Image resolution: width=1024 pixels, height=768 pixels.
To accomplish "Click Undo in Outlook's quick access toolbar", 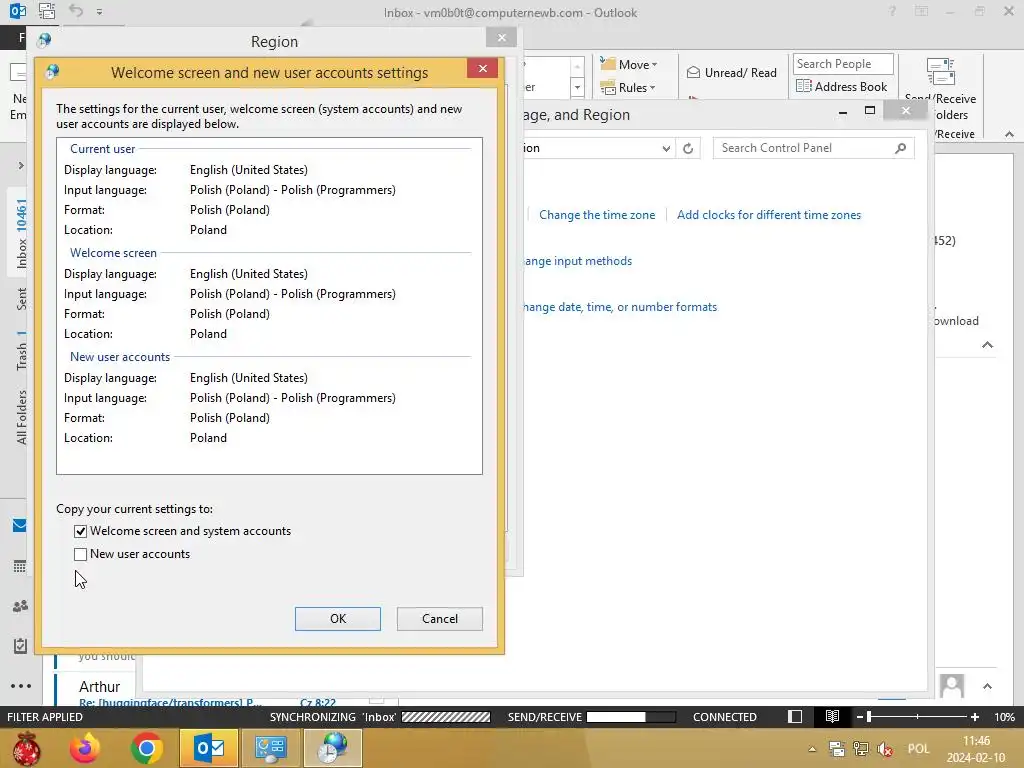I will (x=76, y=11).
